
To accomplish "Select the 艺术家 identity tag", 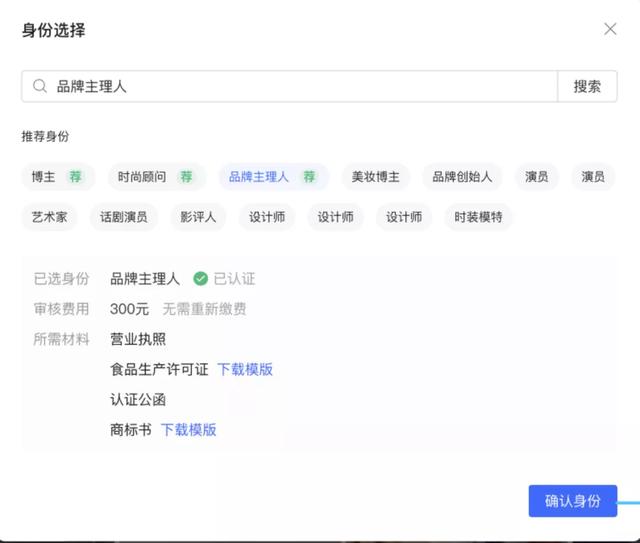I will [49, 217].
